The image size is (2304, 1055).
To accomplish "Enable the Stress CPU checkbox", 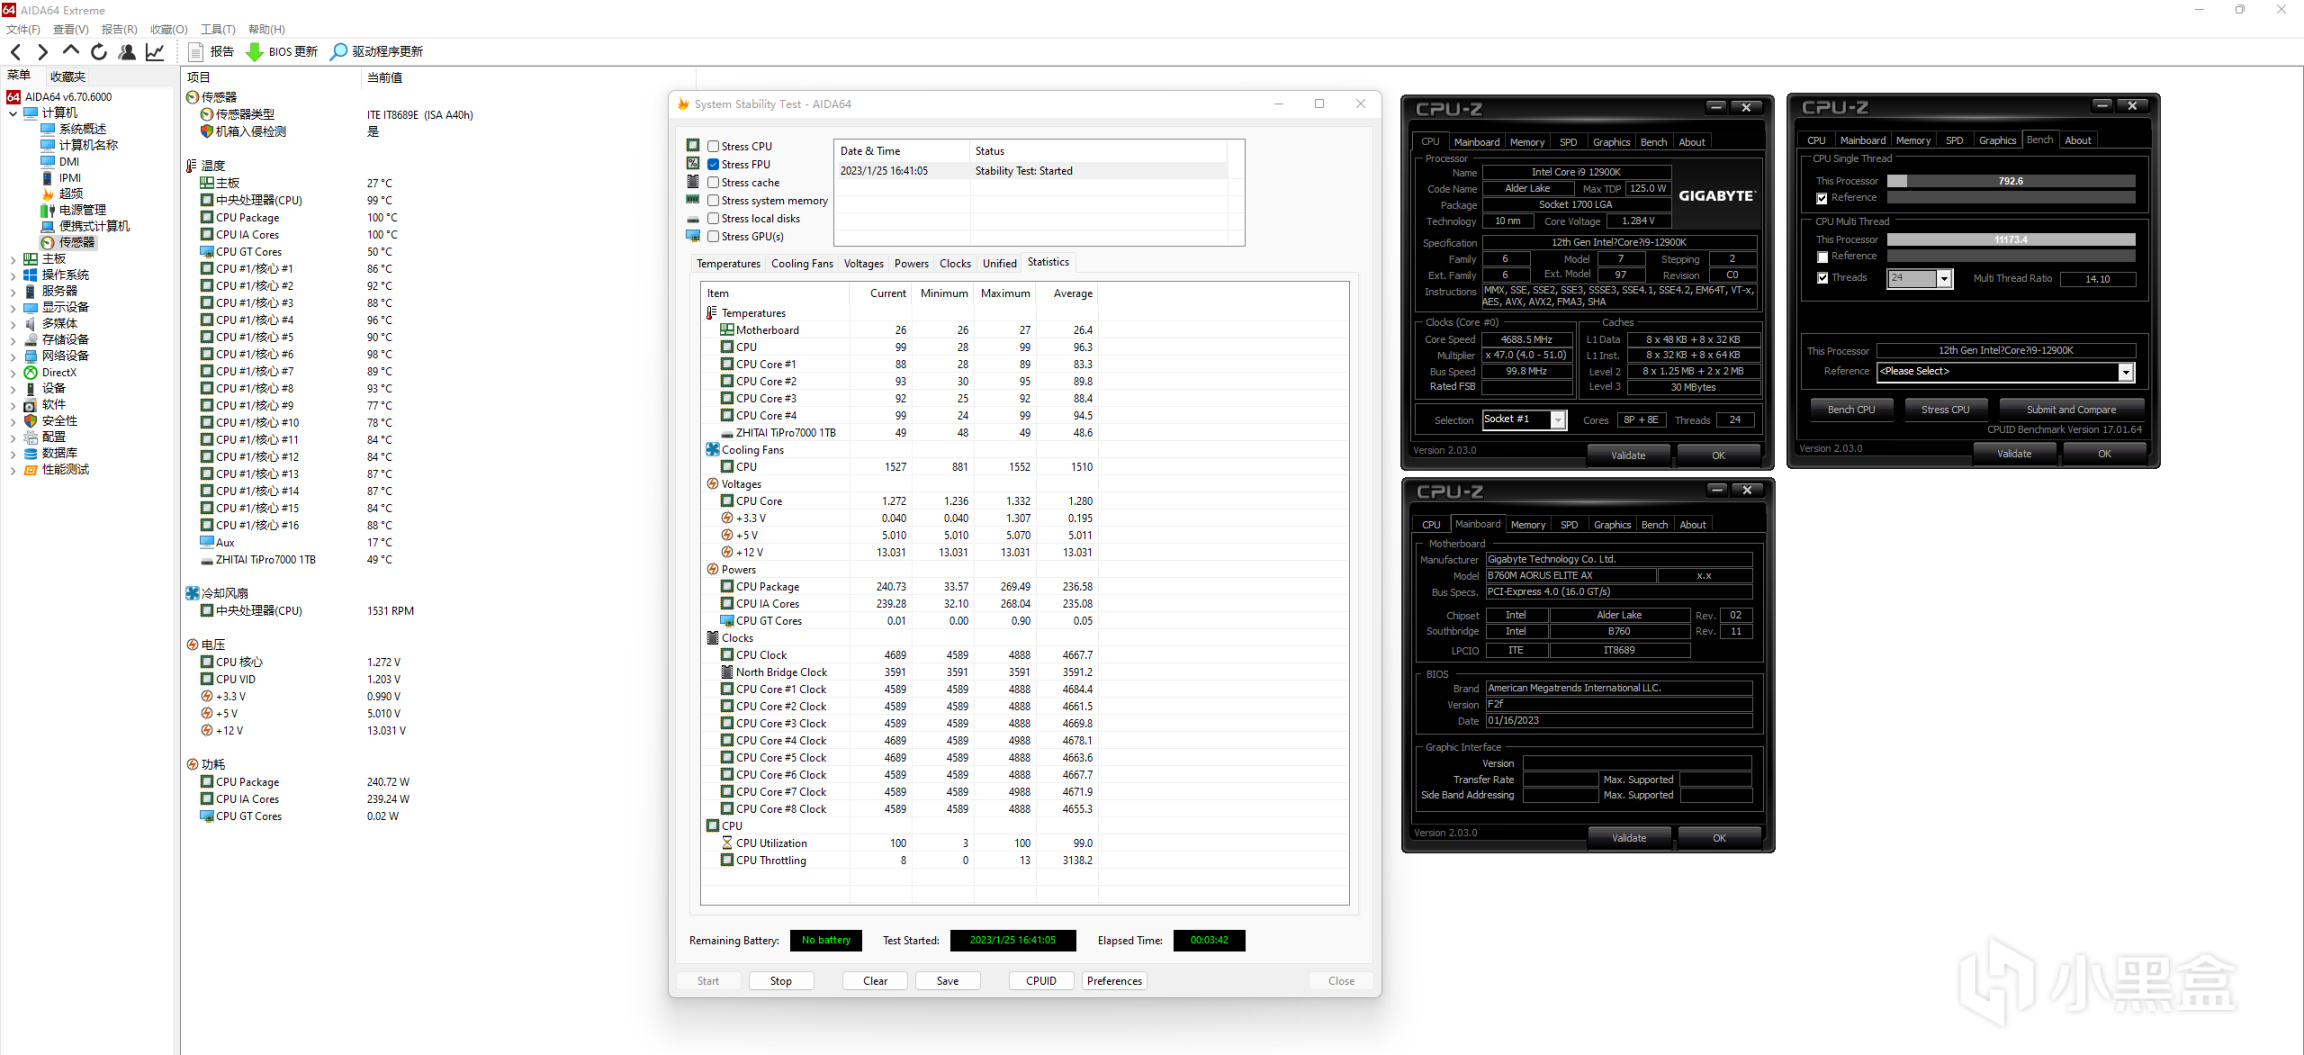I will pyautogui.click(x=713, y=146).
